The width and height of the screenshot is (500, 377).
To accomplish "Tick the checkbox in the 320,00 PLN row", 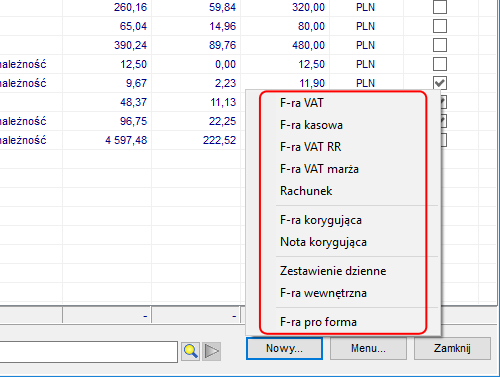I will (440, 7).
